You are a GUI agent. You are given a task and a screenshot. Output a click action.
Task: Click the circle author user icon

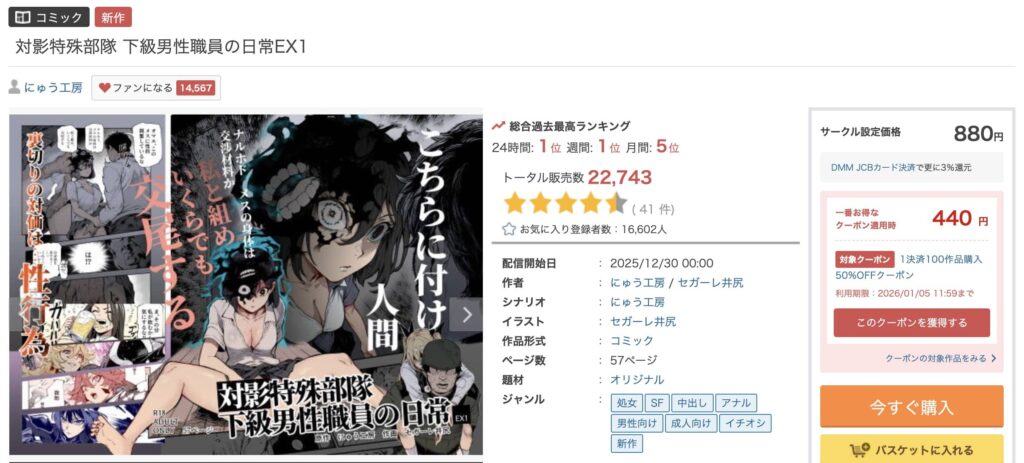coord(14,87)
